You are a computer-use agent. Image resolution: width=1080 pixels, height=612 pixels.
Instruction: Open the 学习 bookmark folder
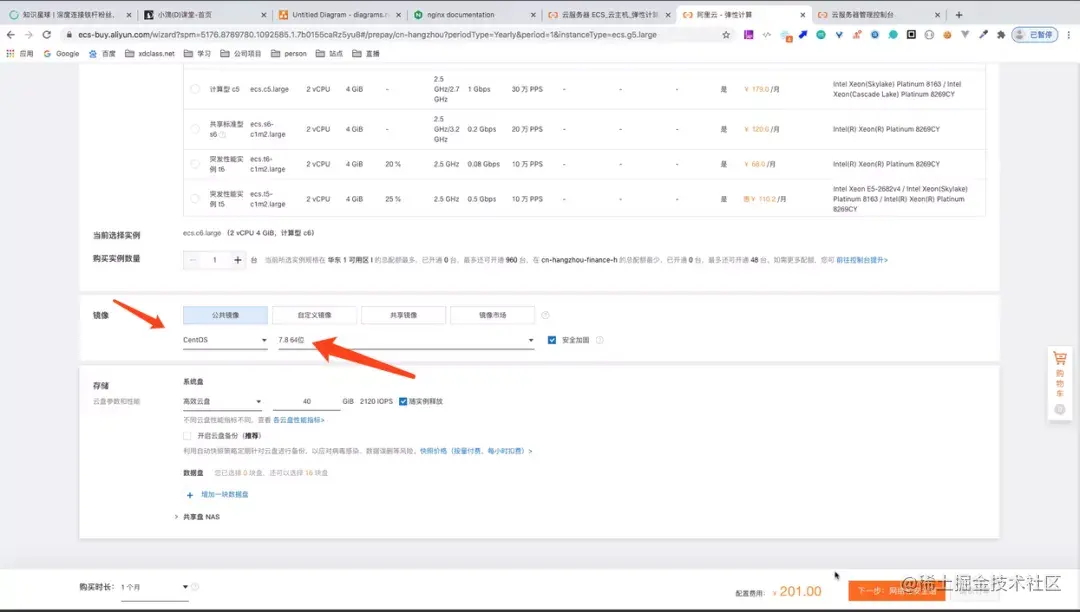pos(197,54)
